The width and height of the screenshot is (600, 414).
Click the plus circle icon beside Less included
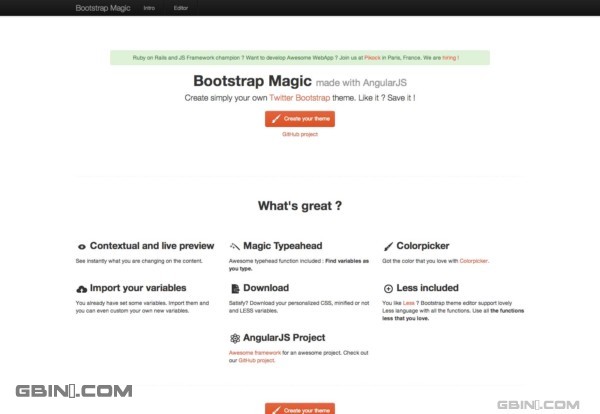[x=388, y=288]
